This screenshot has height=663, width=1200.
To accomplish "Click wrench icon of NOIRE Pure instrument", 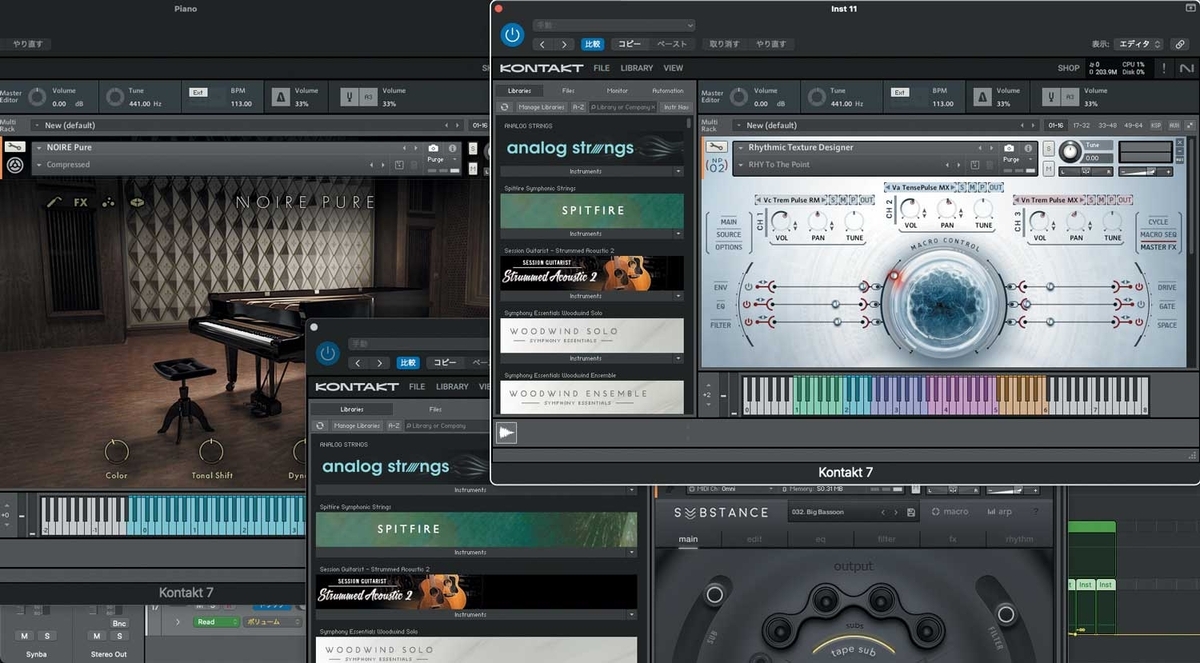I will point(15,147).
